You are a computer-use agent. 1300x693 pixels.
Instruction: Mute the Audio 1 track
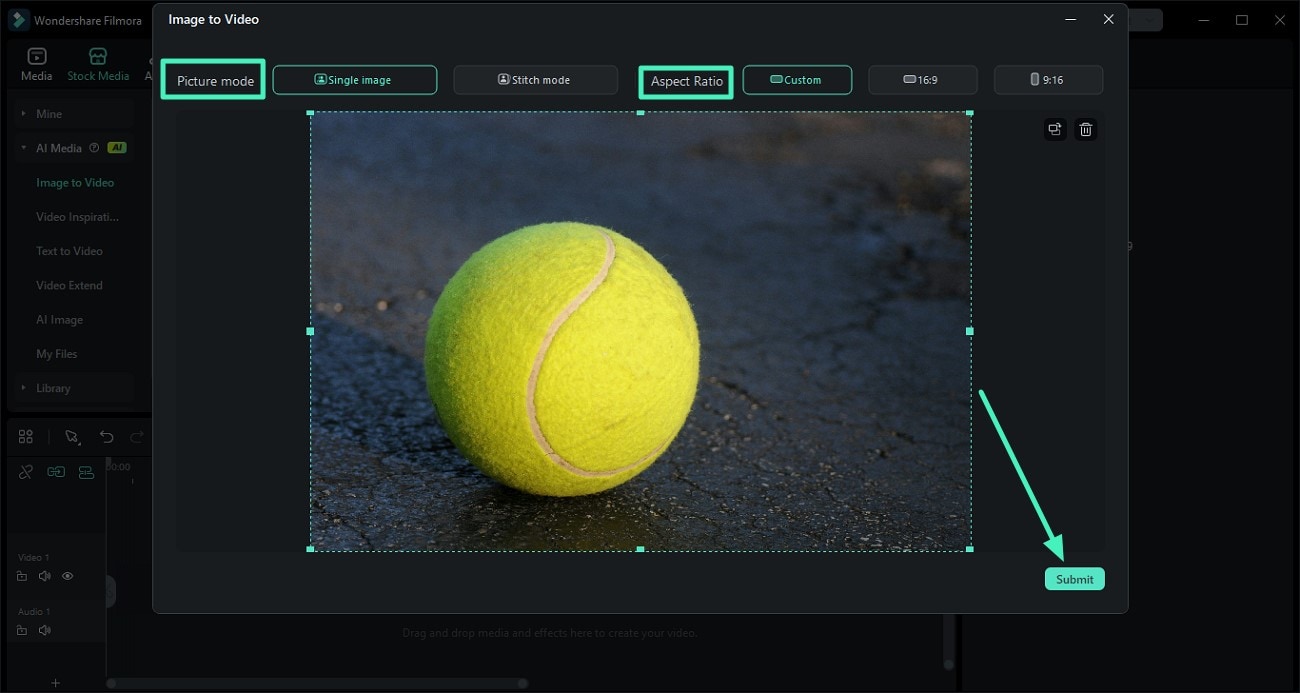[x=44, y=630]
